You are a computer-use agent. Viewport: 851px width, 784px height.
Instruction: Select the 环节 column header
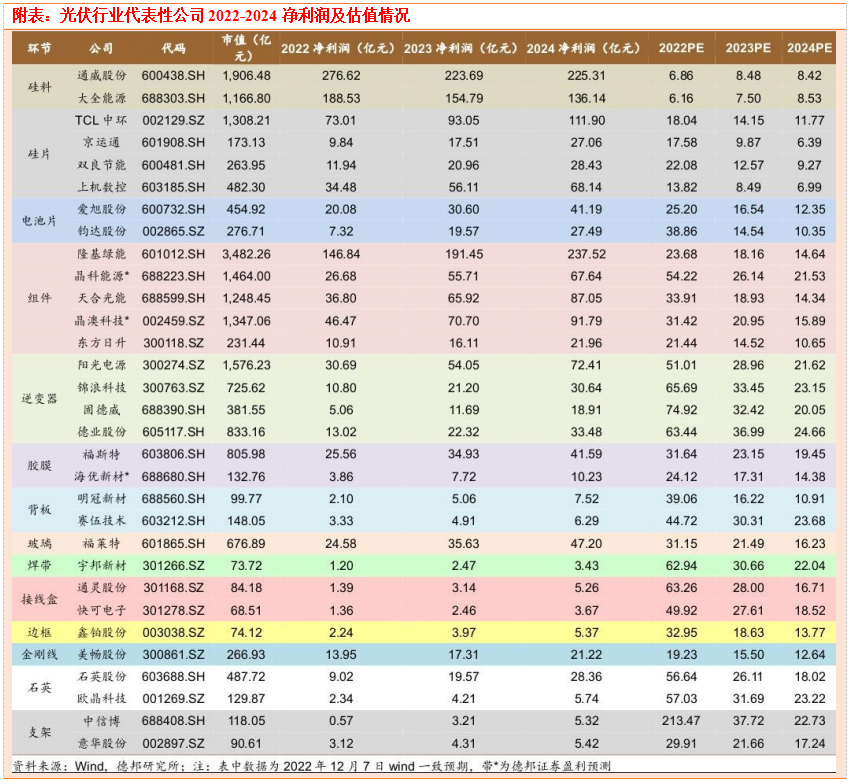[39, 48]
